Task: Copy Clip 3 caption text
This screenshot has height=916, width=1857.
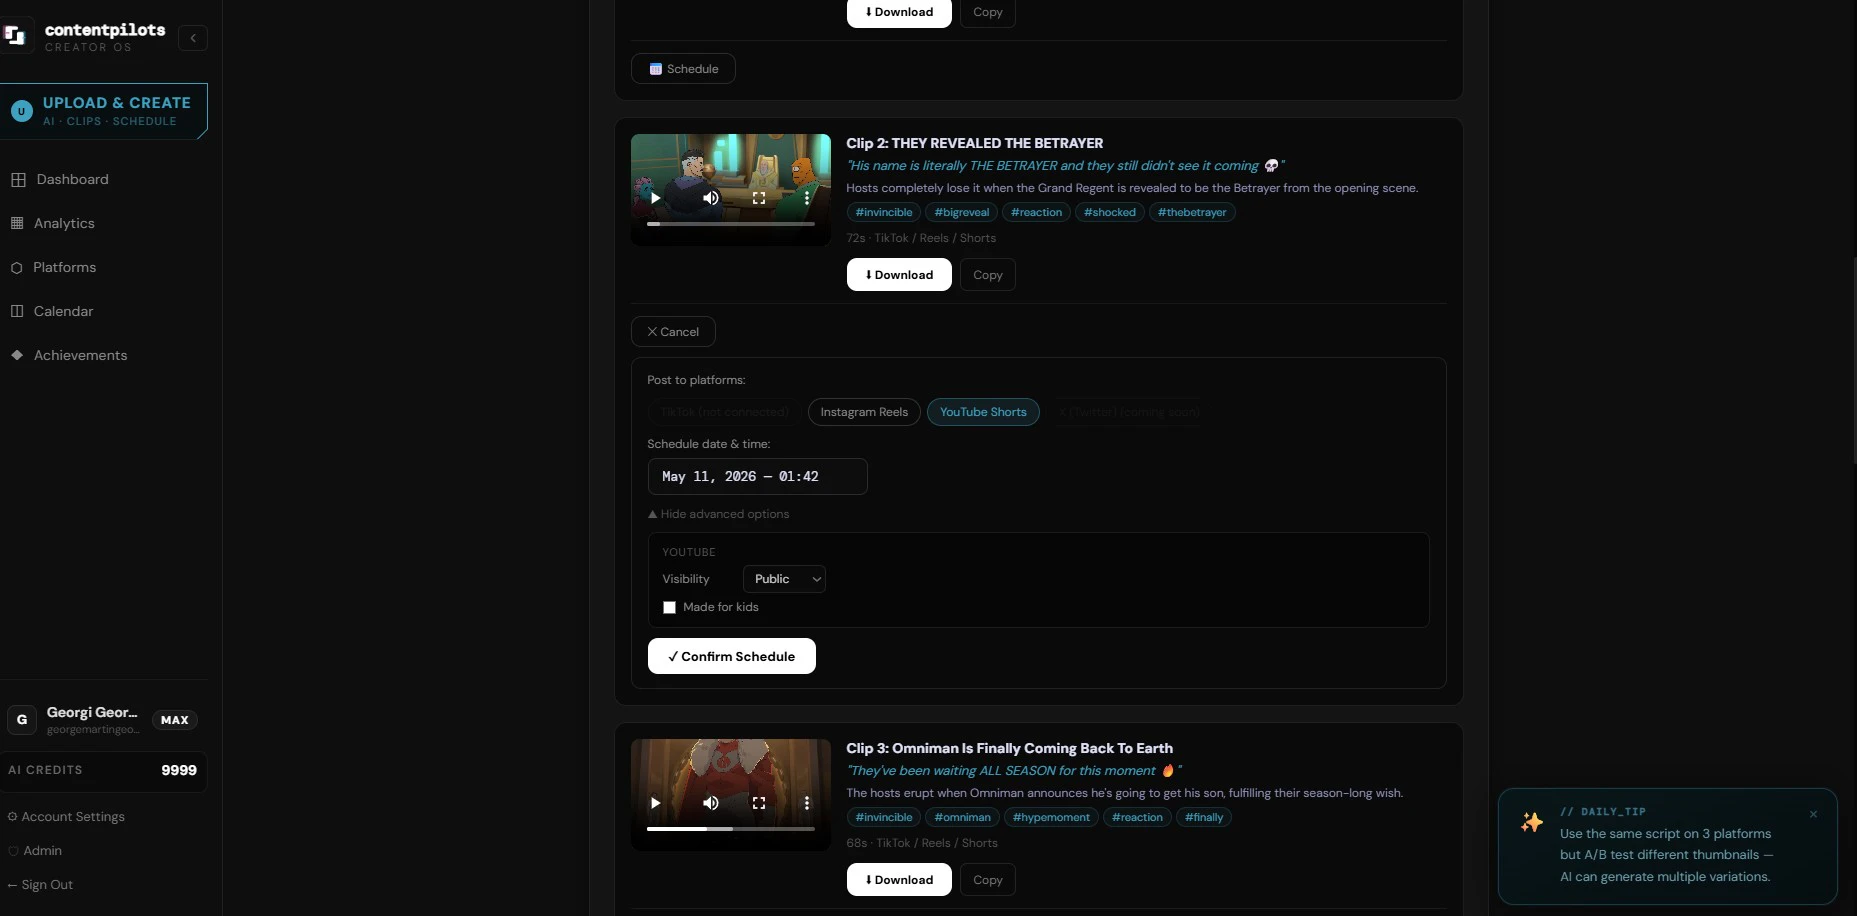Action: point(988,880)
